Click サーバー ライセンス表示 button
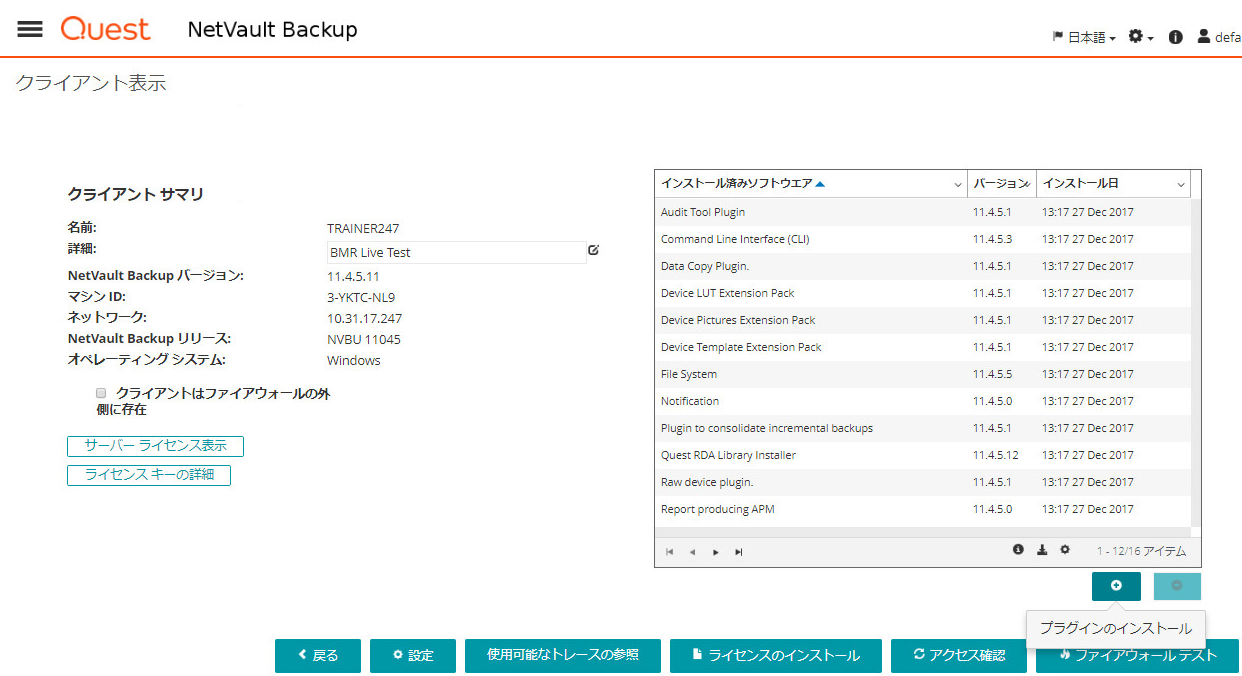 (x=155, y=446)
